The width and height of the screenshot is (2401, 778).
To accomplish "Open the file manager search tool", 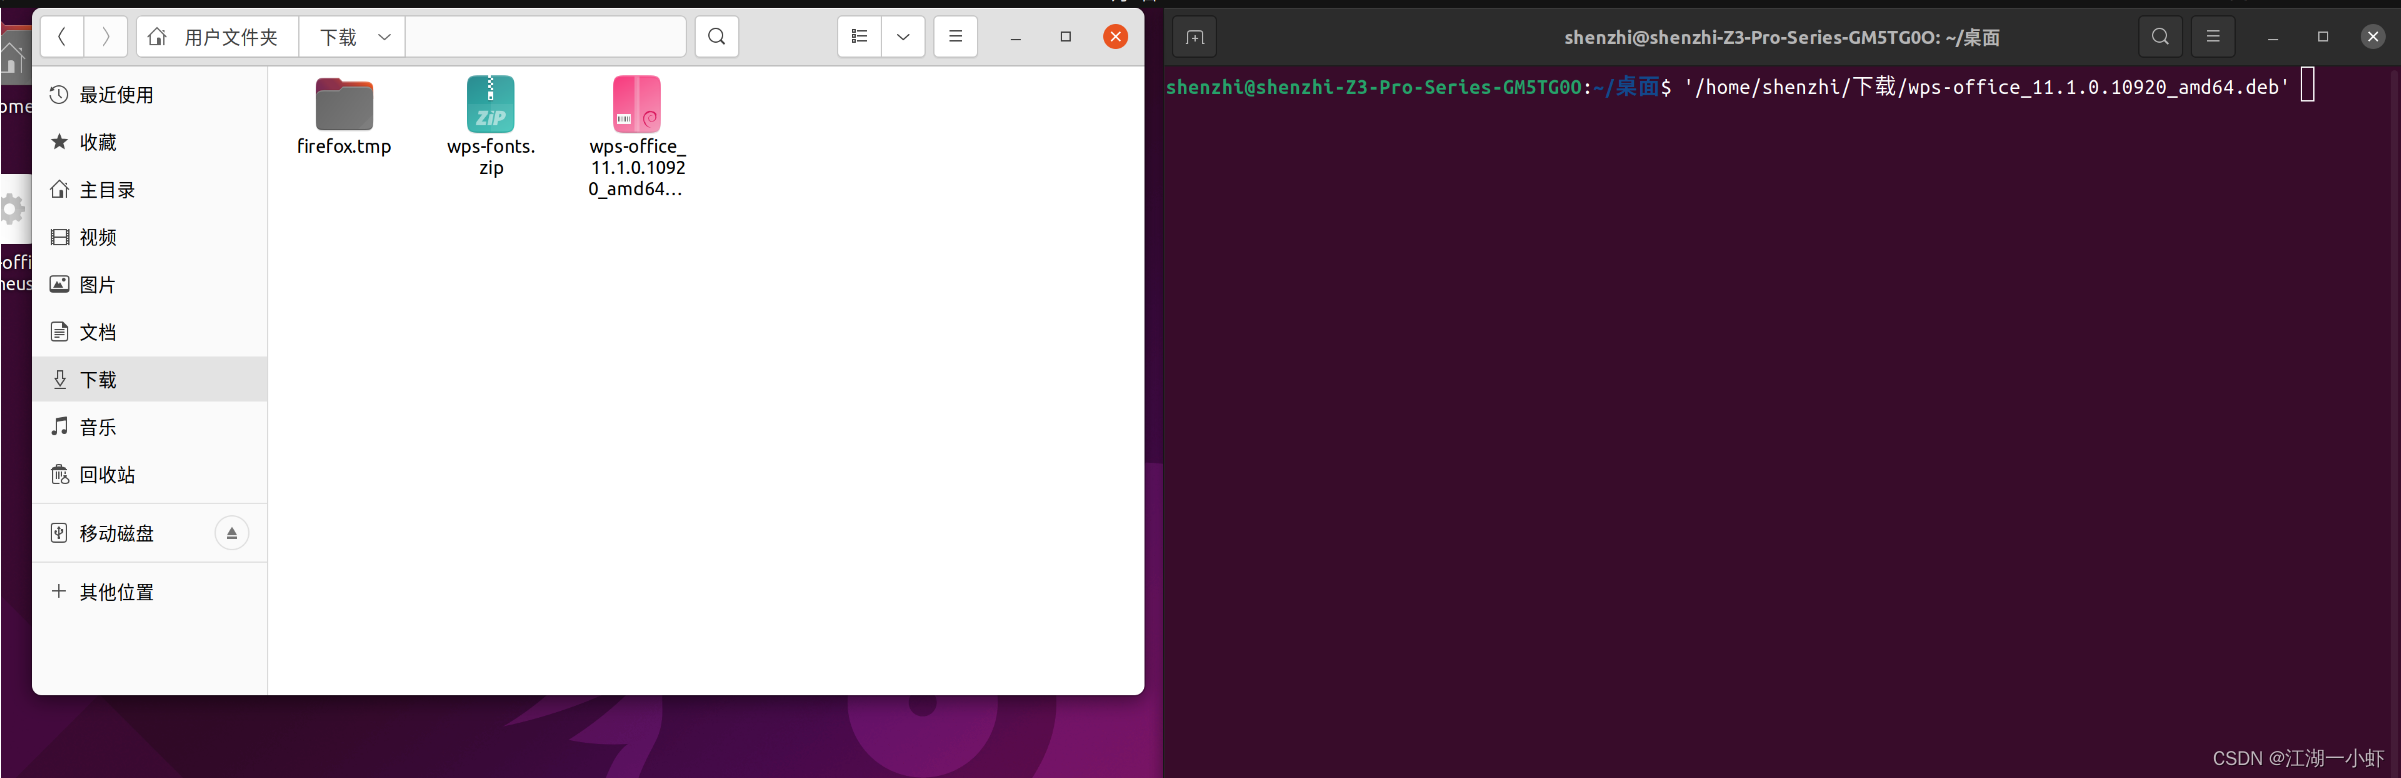I will (717, 37).
